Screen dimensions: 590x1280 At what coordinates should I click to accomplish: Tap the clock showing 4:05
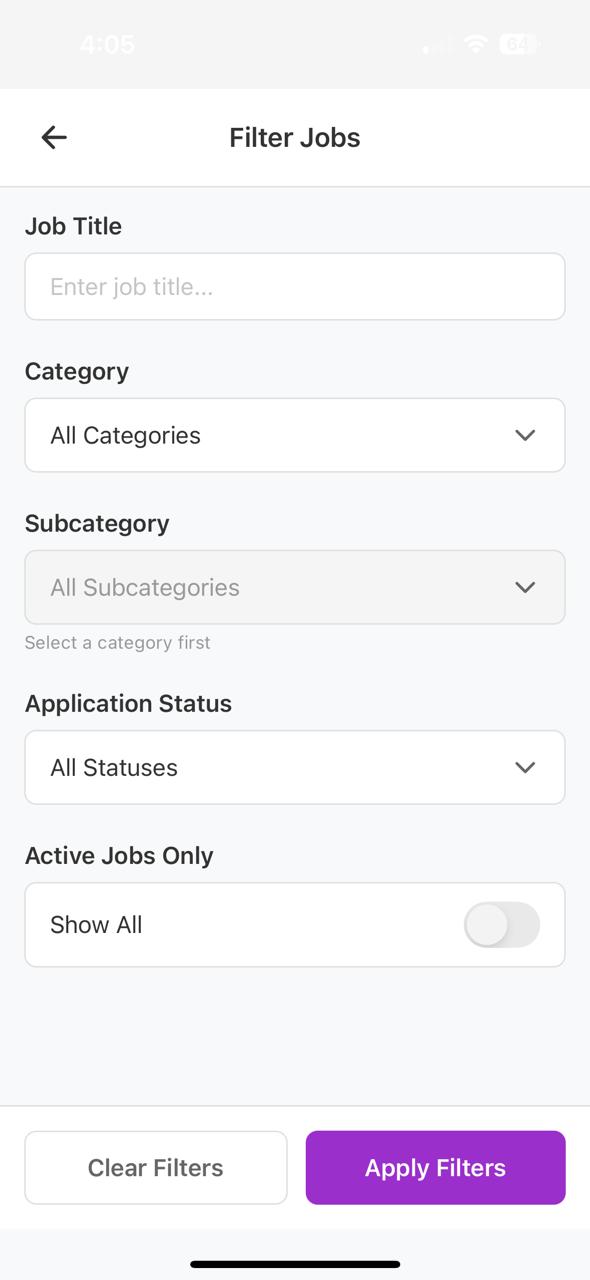tap(107, 44)
